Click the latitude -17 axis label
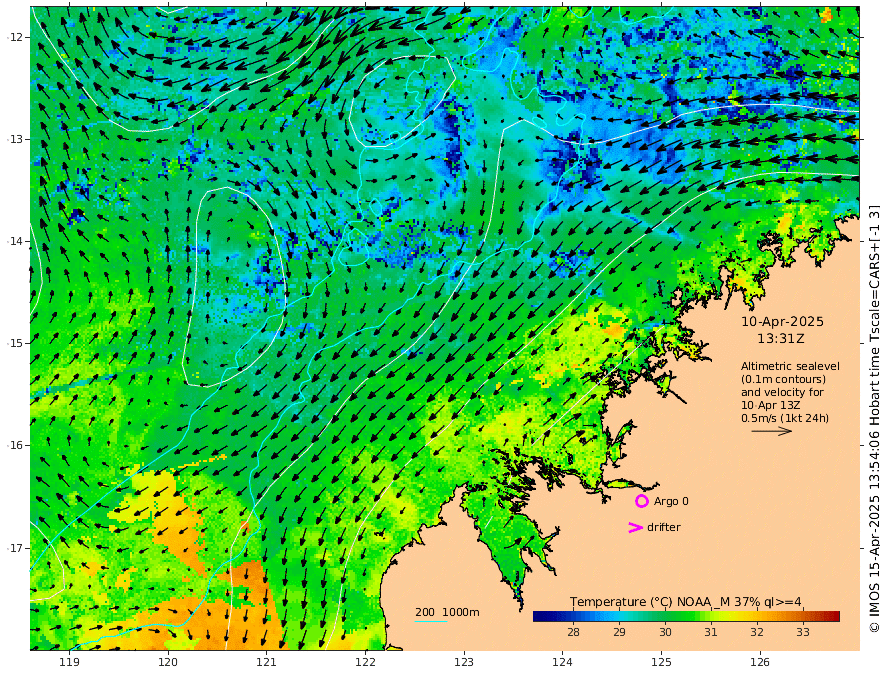 click(x=15, y=548)
